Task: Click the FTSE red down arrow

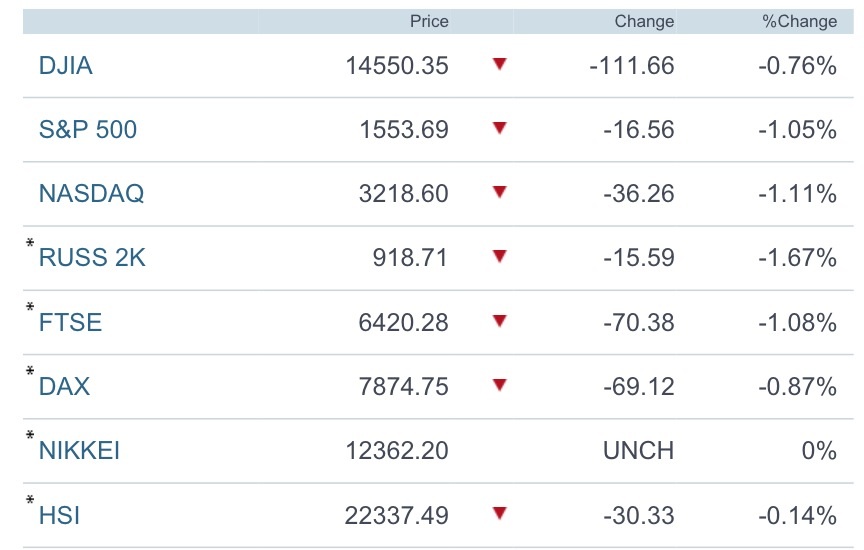Action: coord(500,321)
